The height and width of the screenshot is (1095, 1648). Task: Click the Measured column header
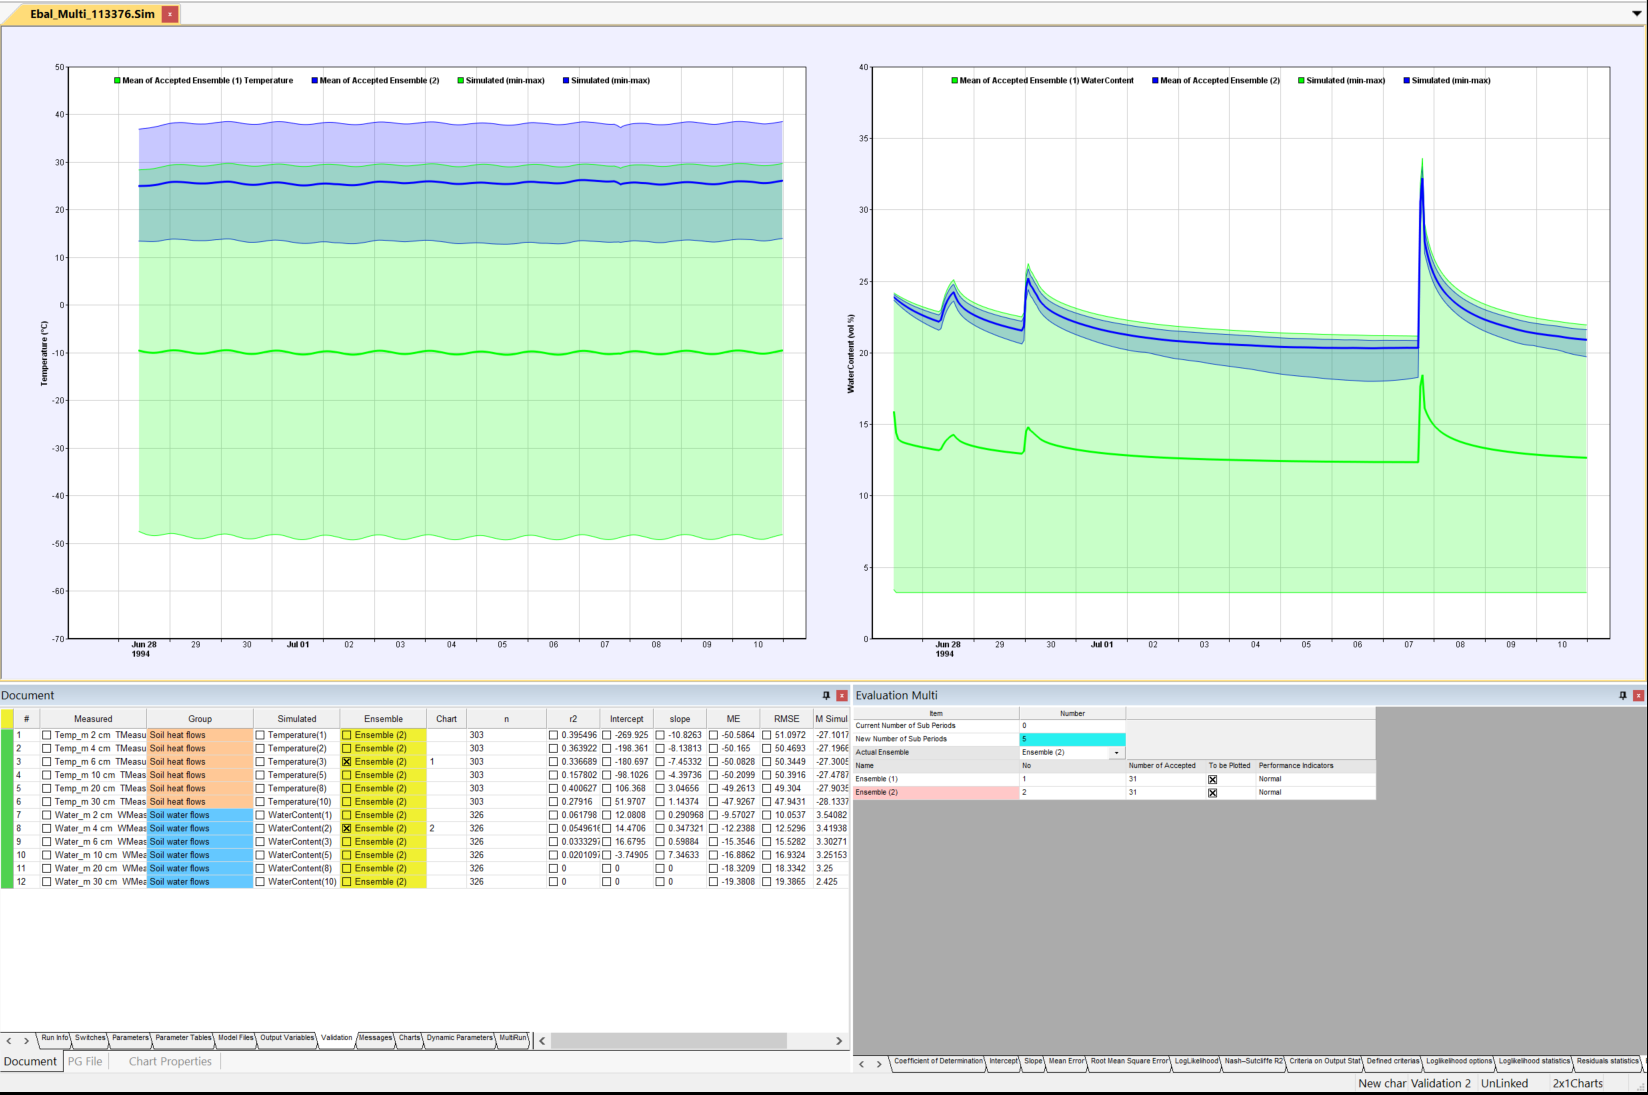tap(93, 718)
